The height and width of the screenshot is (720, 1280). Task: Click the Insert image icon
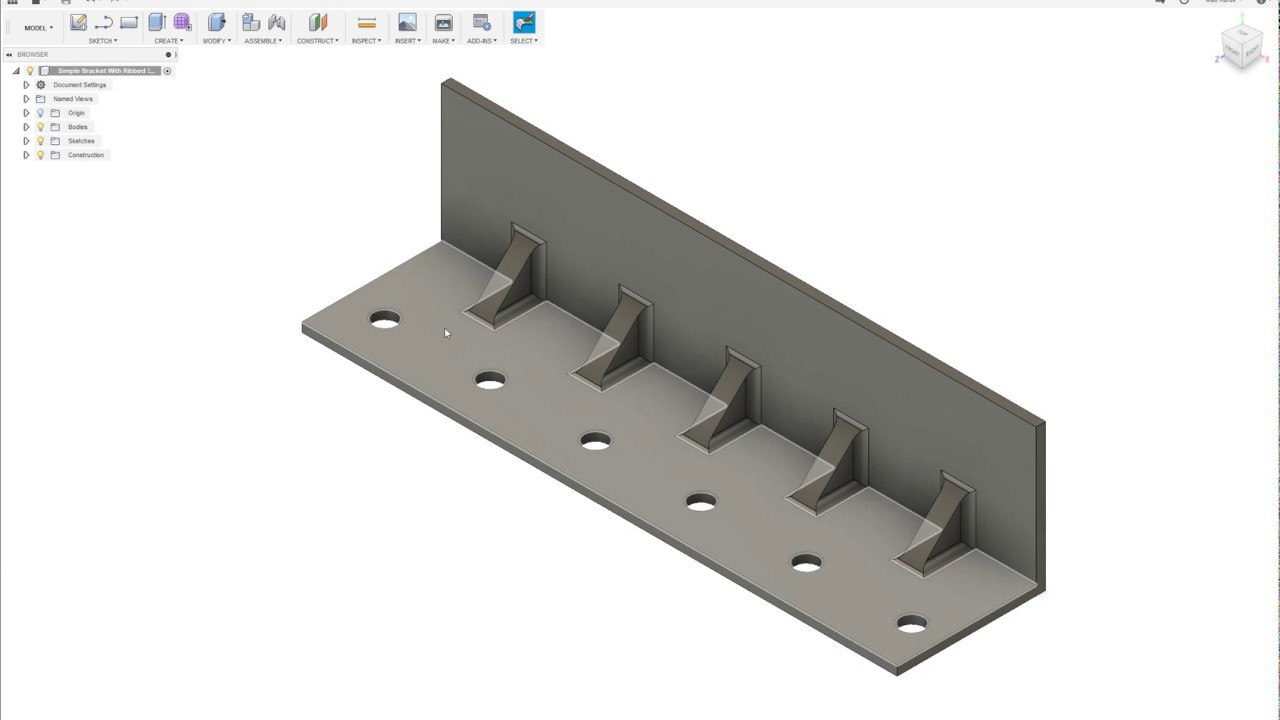point(407,22)
